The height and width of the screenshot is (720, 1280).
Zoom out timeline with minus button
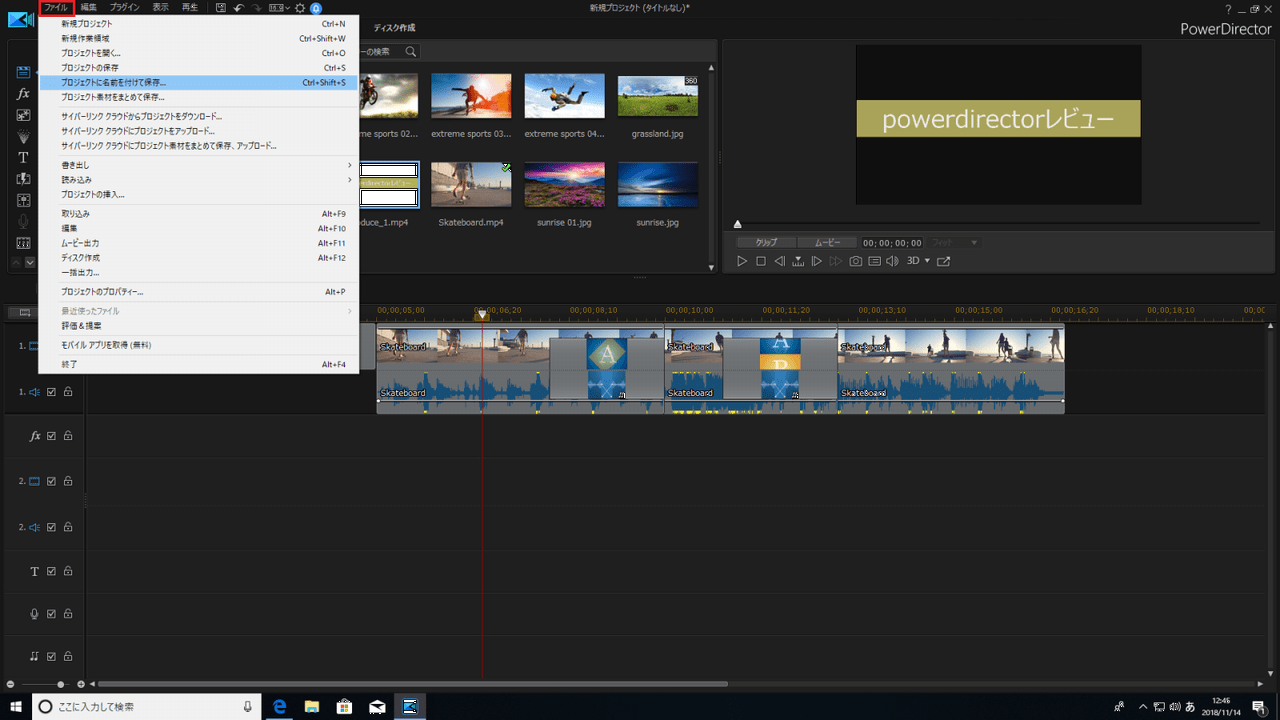10,684
